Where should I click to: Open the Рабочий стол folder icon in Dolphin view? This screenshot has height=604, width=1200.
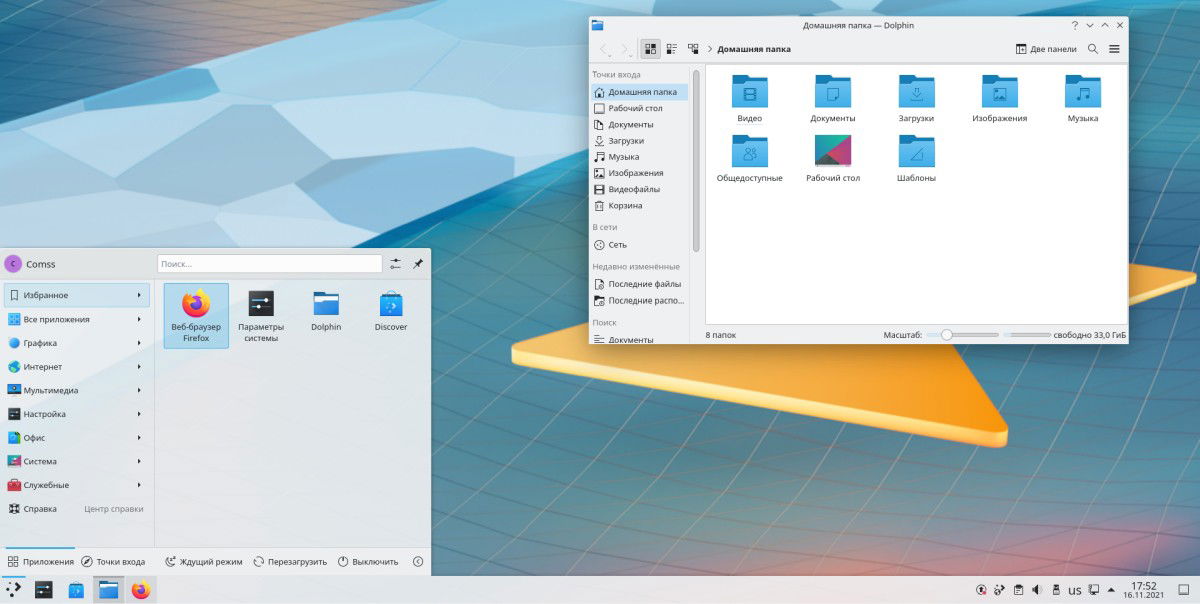(833, 158)
